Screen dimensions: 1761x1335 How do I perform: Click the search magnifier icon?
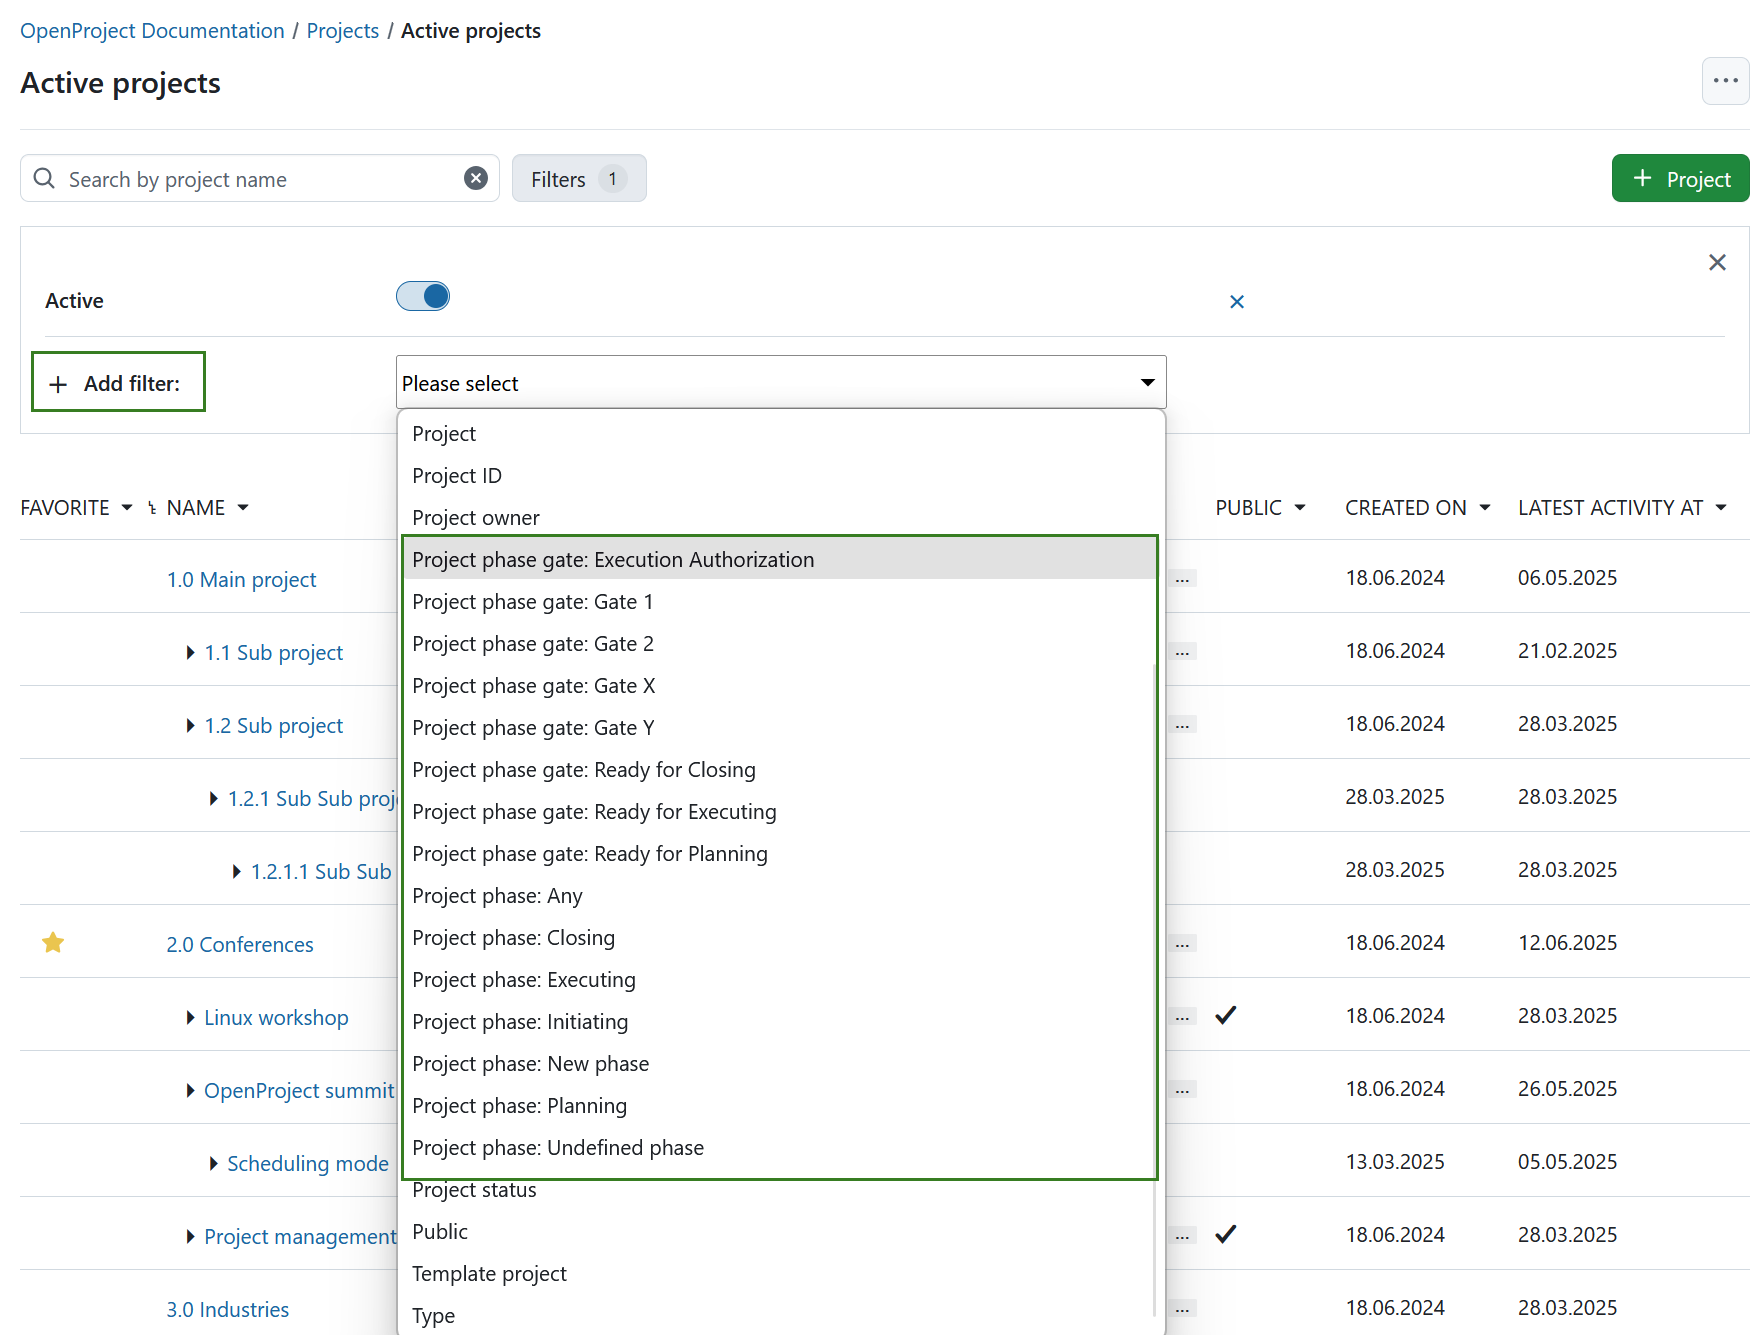tap(43, 178)
